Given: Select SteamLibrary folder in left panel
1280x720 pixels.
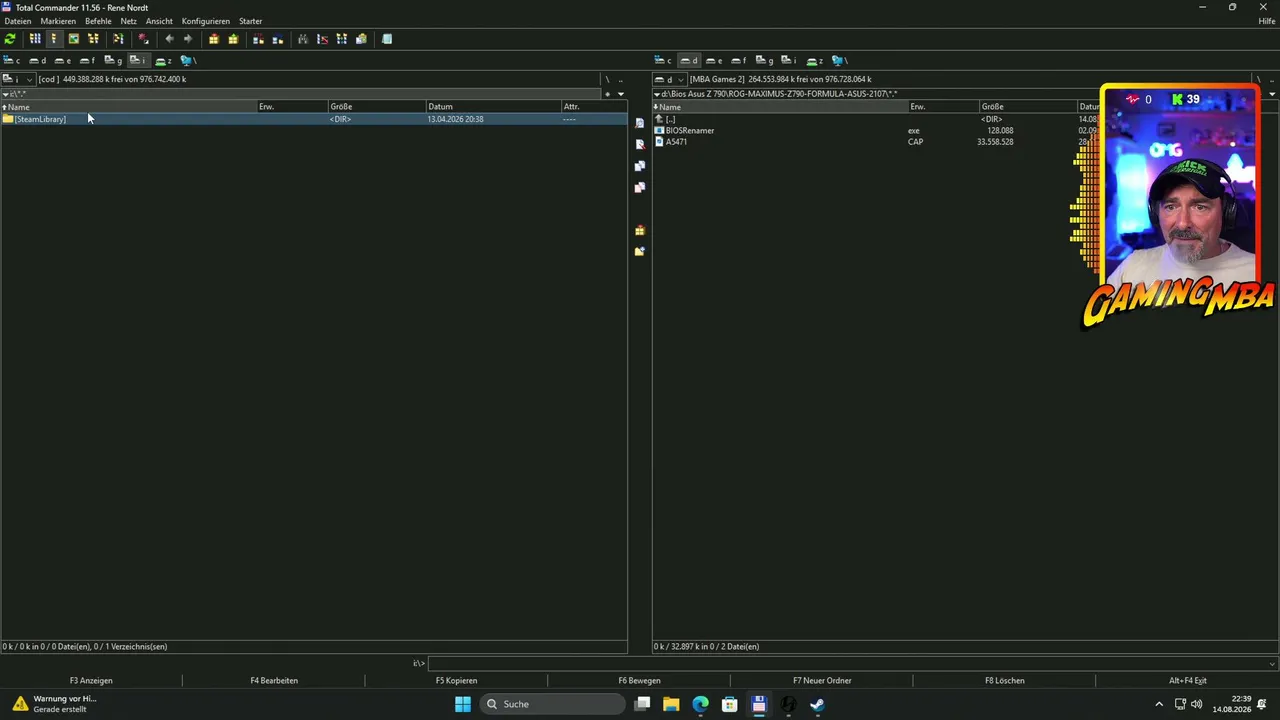Looking at the screenshot, I should pos(314,119).
